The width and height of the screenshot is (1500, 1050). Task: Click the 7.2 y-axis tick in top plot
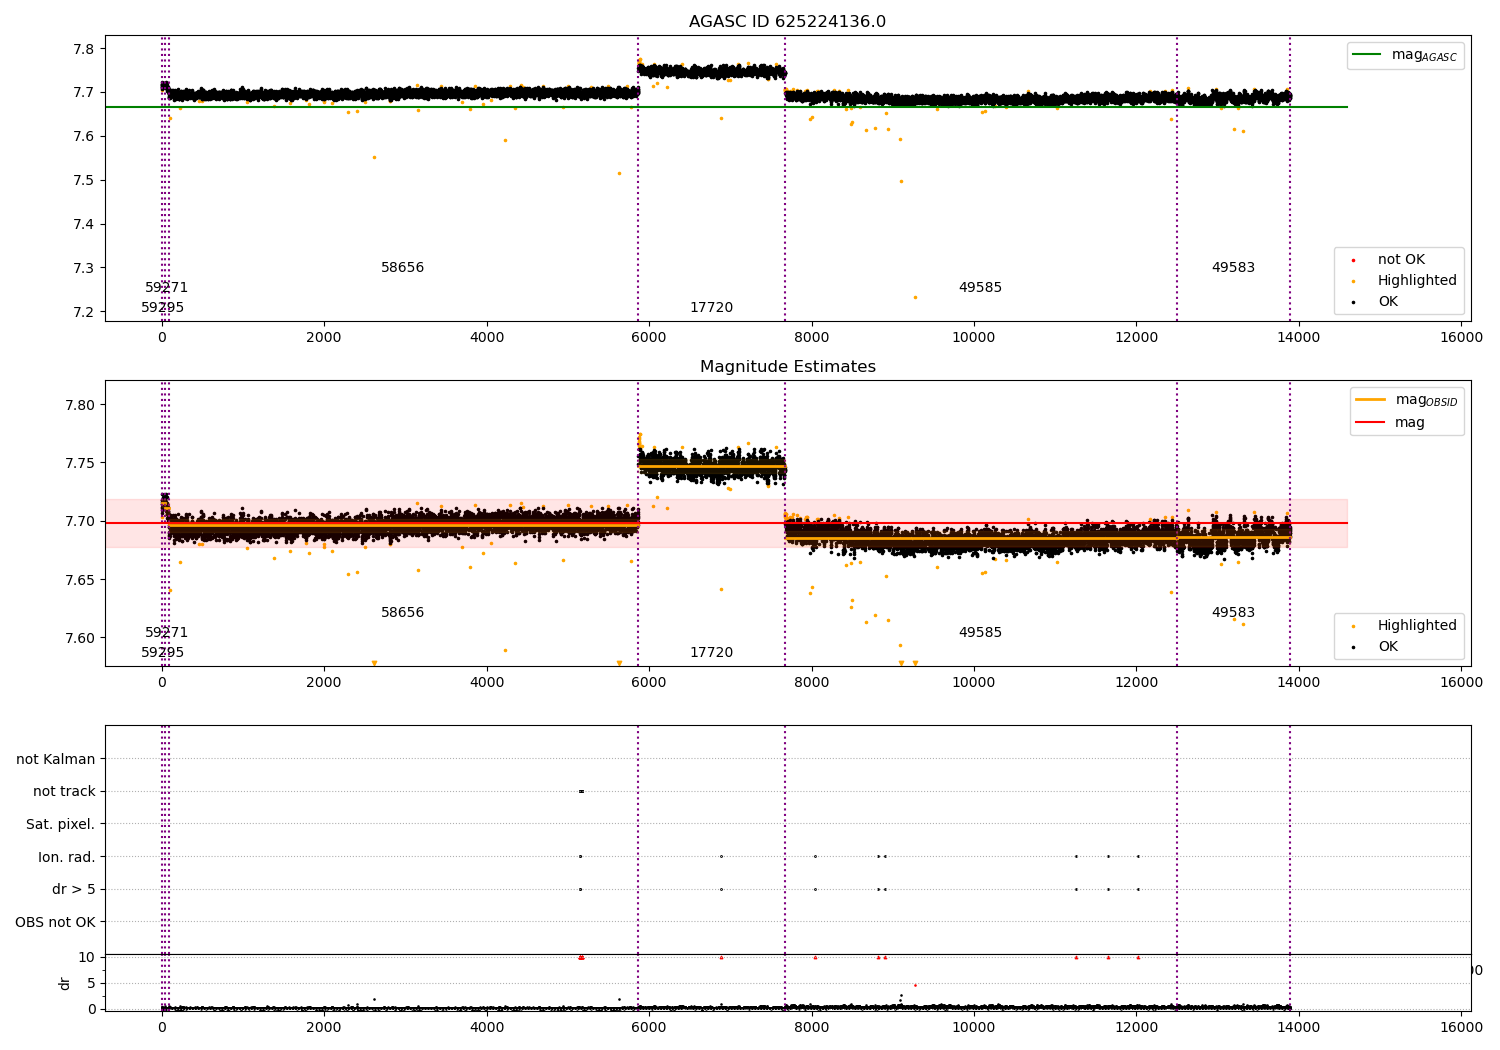click(85, 312)
